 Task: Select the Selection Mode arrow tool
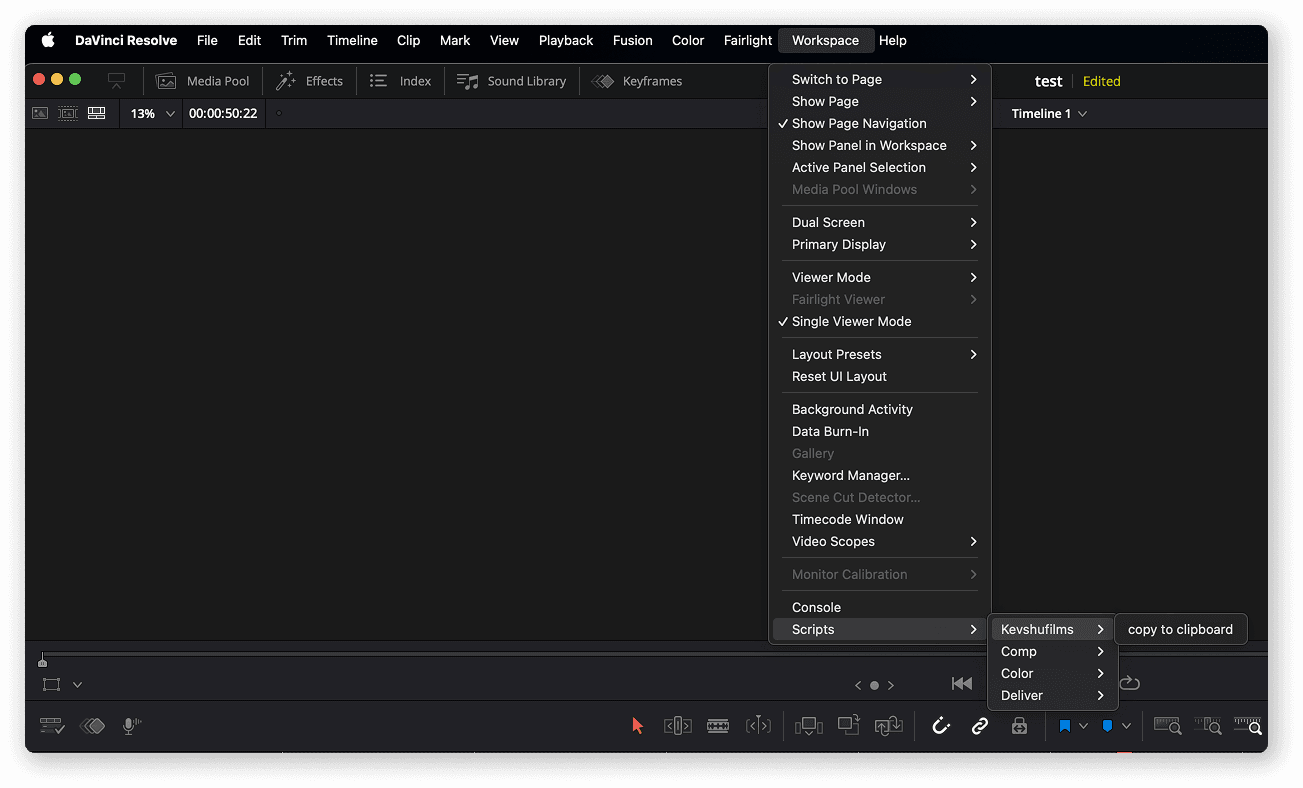(x=638, y=726)
